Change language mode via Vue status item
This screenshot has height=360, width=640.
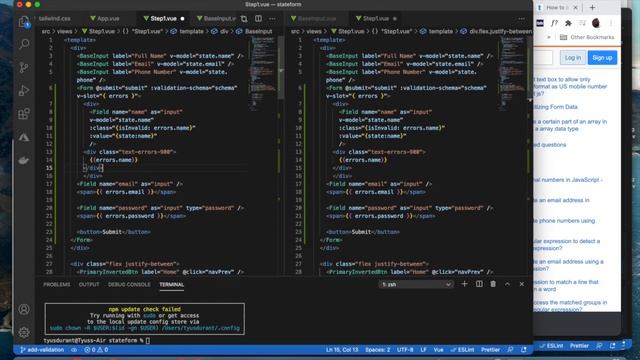[438, 350]
